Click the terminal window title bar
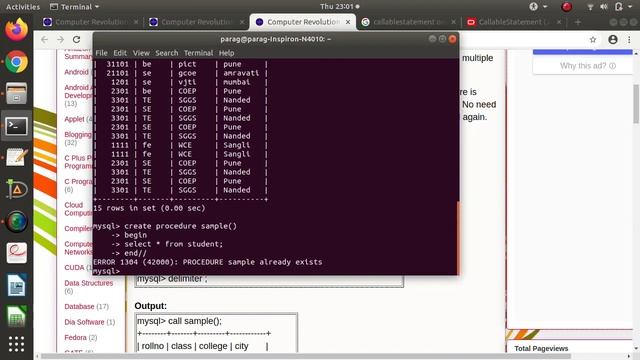 click(276, 39)
